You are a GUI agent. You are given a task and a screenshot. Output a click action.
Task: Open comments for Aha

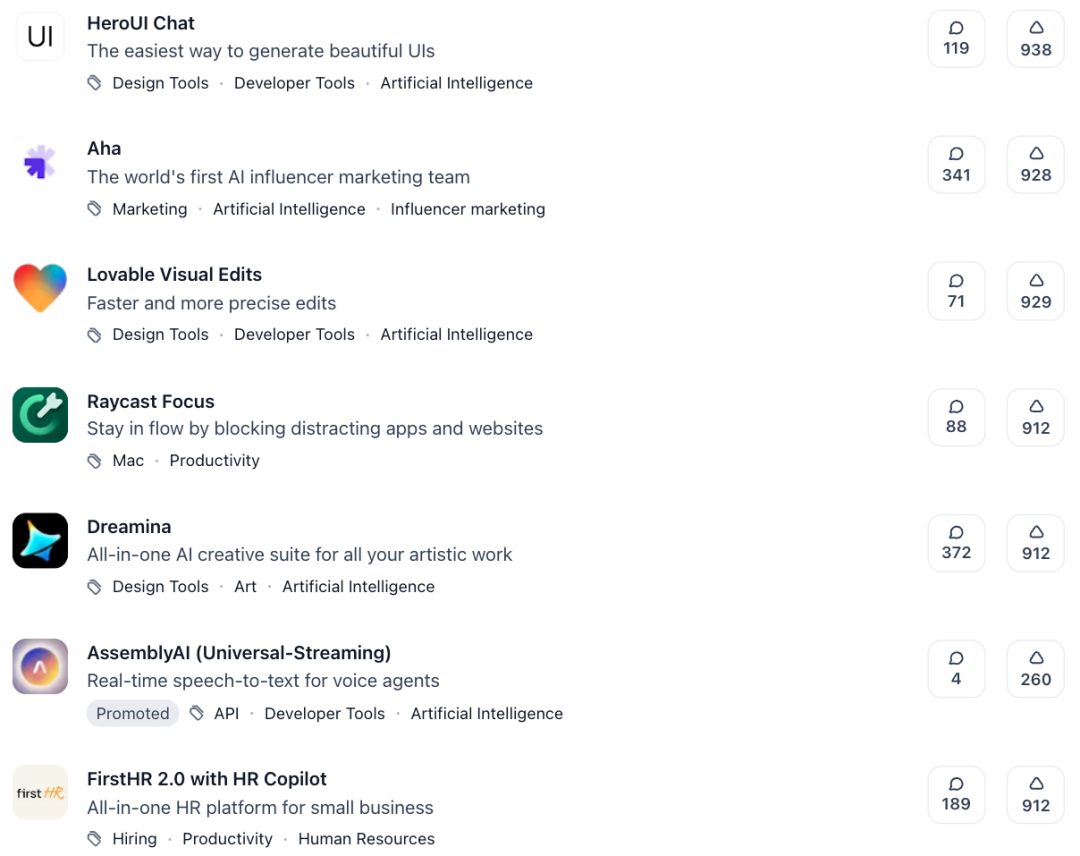(x=956, y=164)
